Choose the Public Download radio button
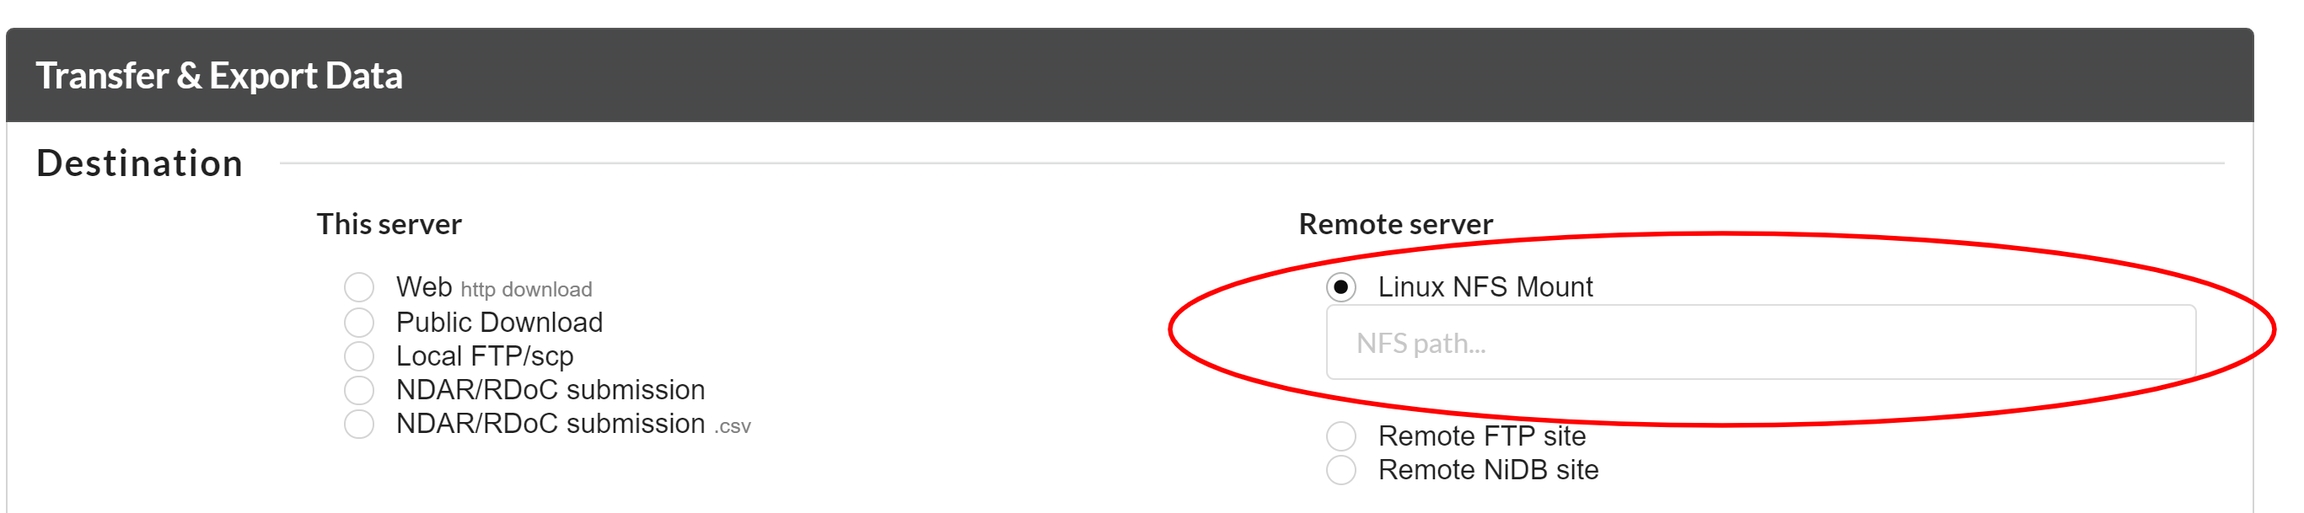 click(359, 322)
